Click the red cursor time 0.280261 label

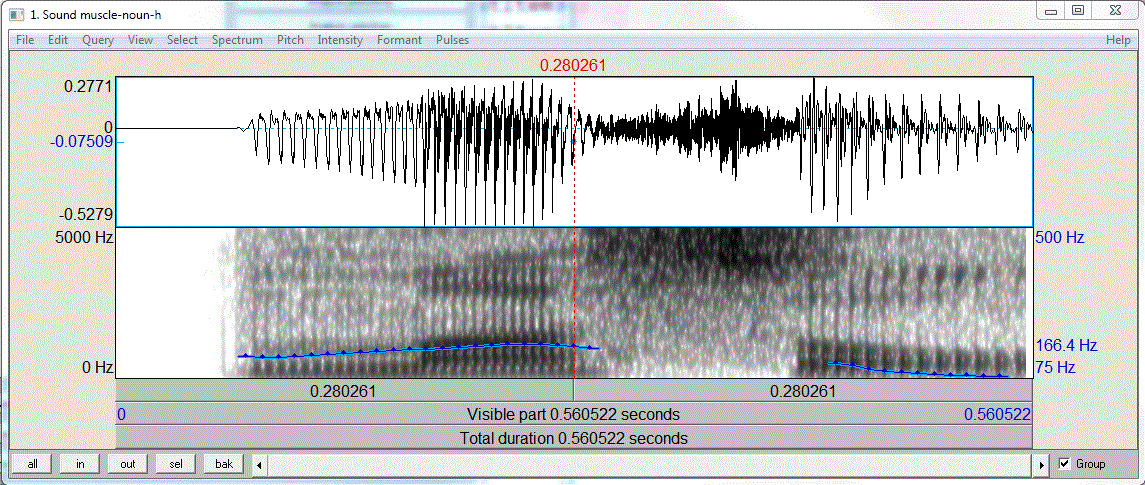572,66
